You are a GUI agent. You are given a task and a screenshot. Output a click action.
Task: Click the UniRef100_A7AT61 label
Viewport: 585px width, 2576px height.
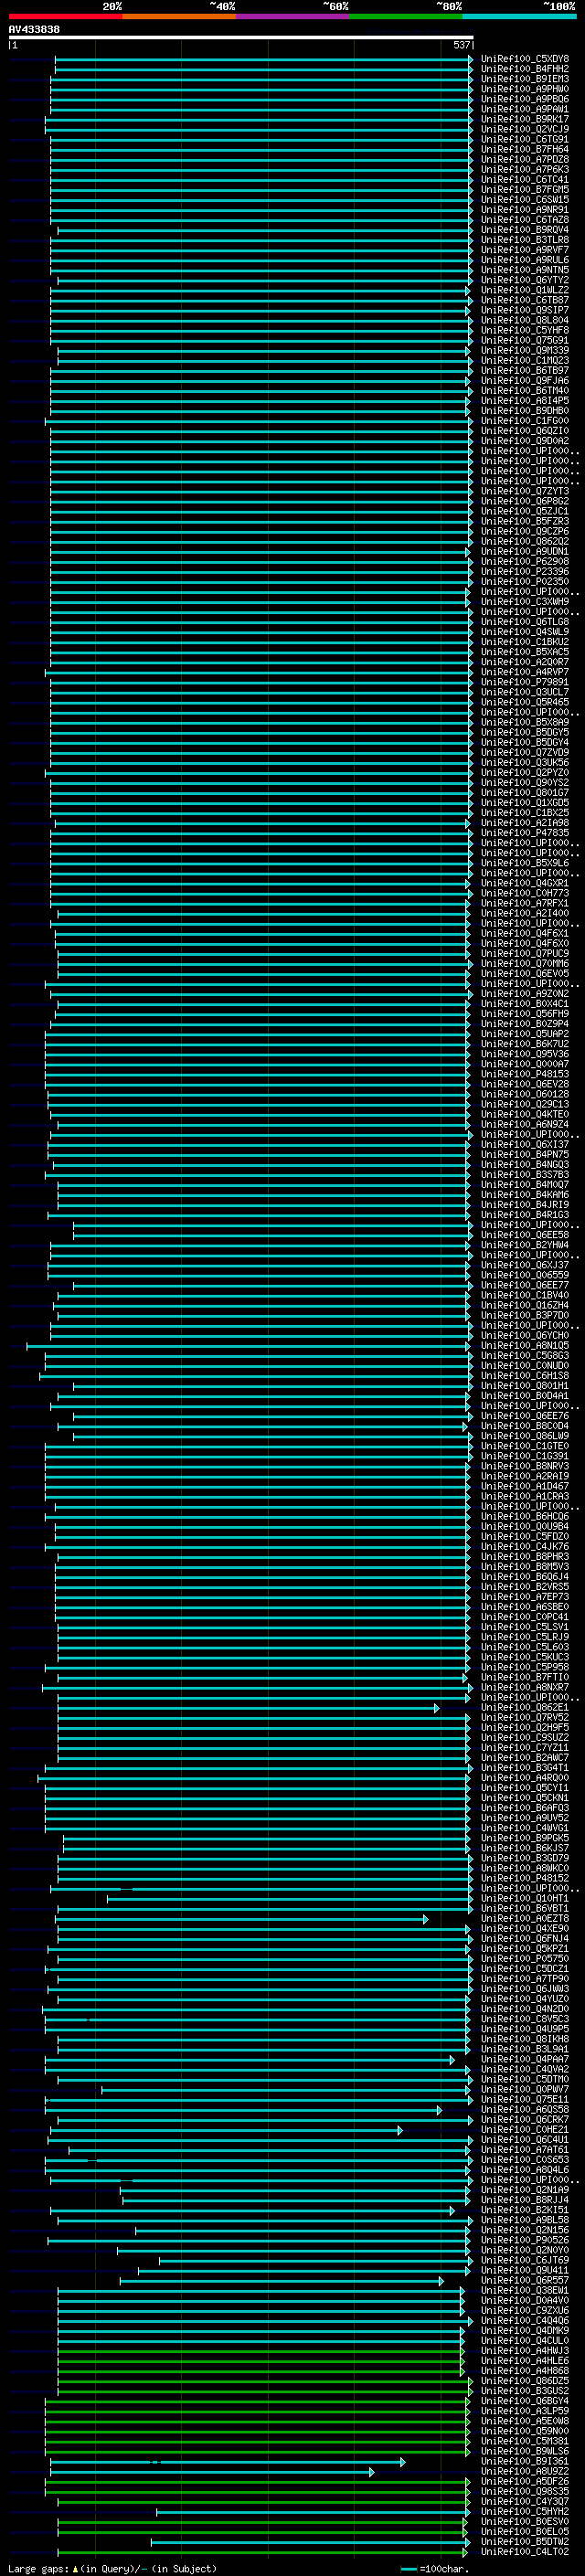click(x=524, y=2149)
